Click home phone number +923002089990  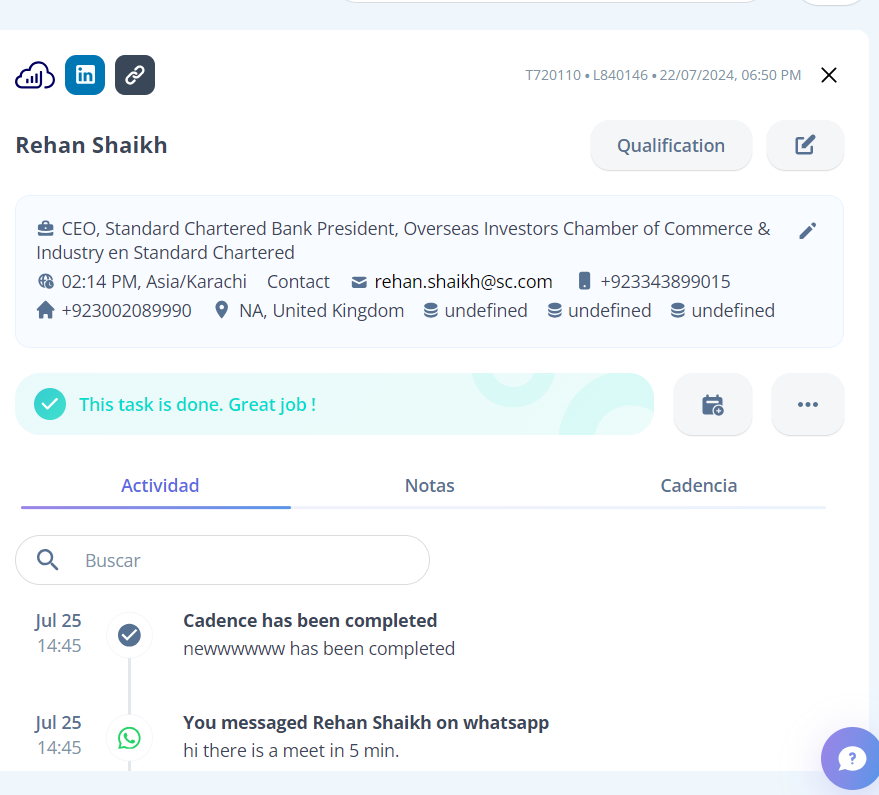click(x=126, y=311)
